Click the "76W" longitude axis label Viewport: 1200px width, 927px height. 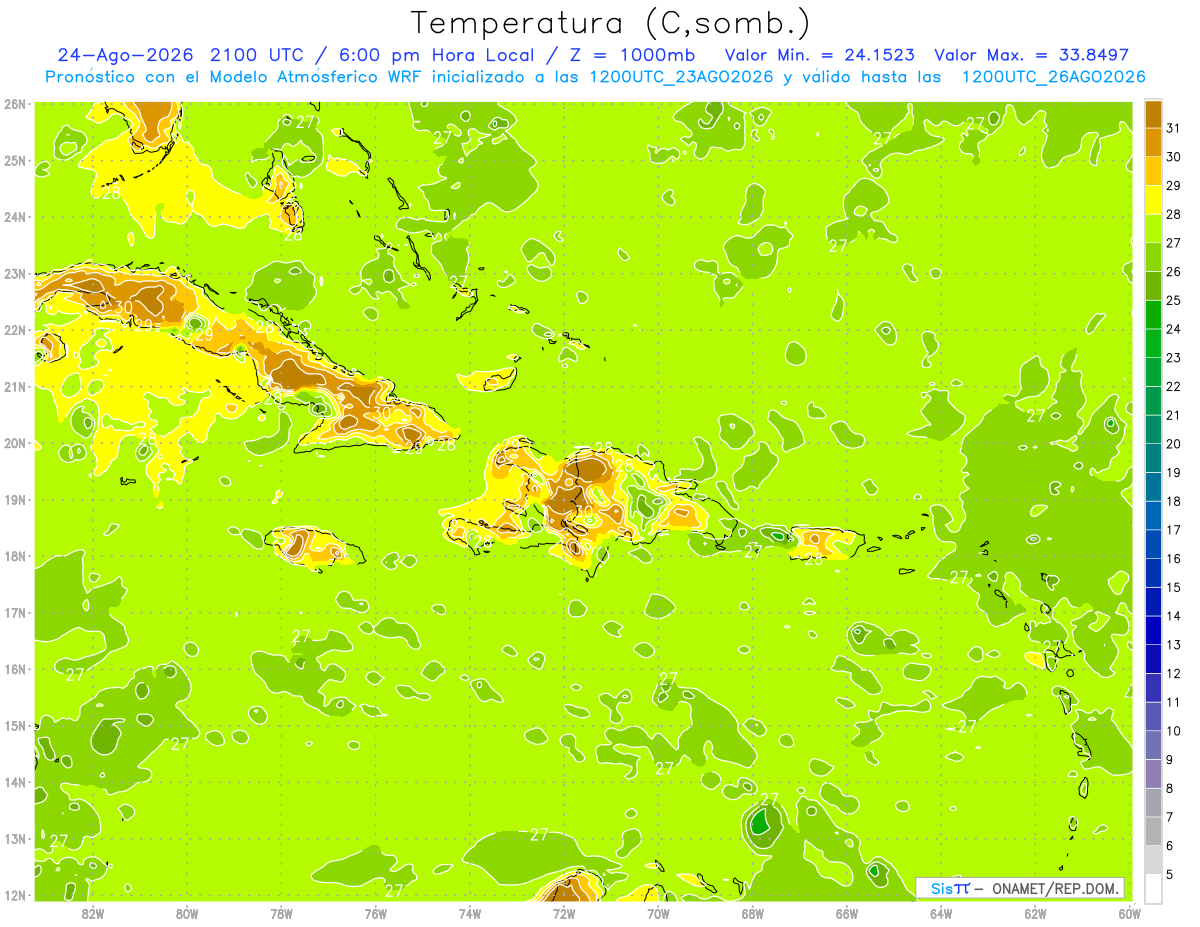click(x=375, y=913)
